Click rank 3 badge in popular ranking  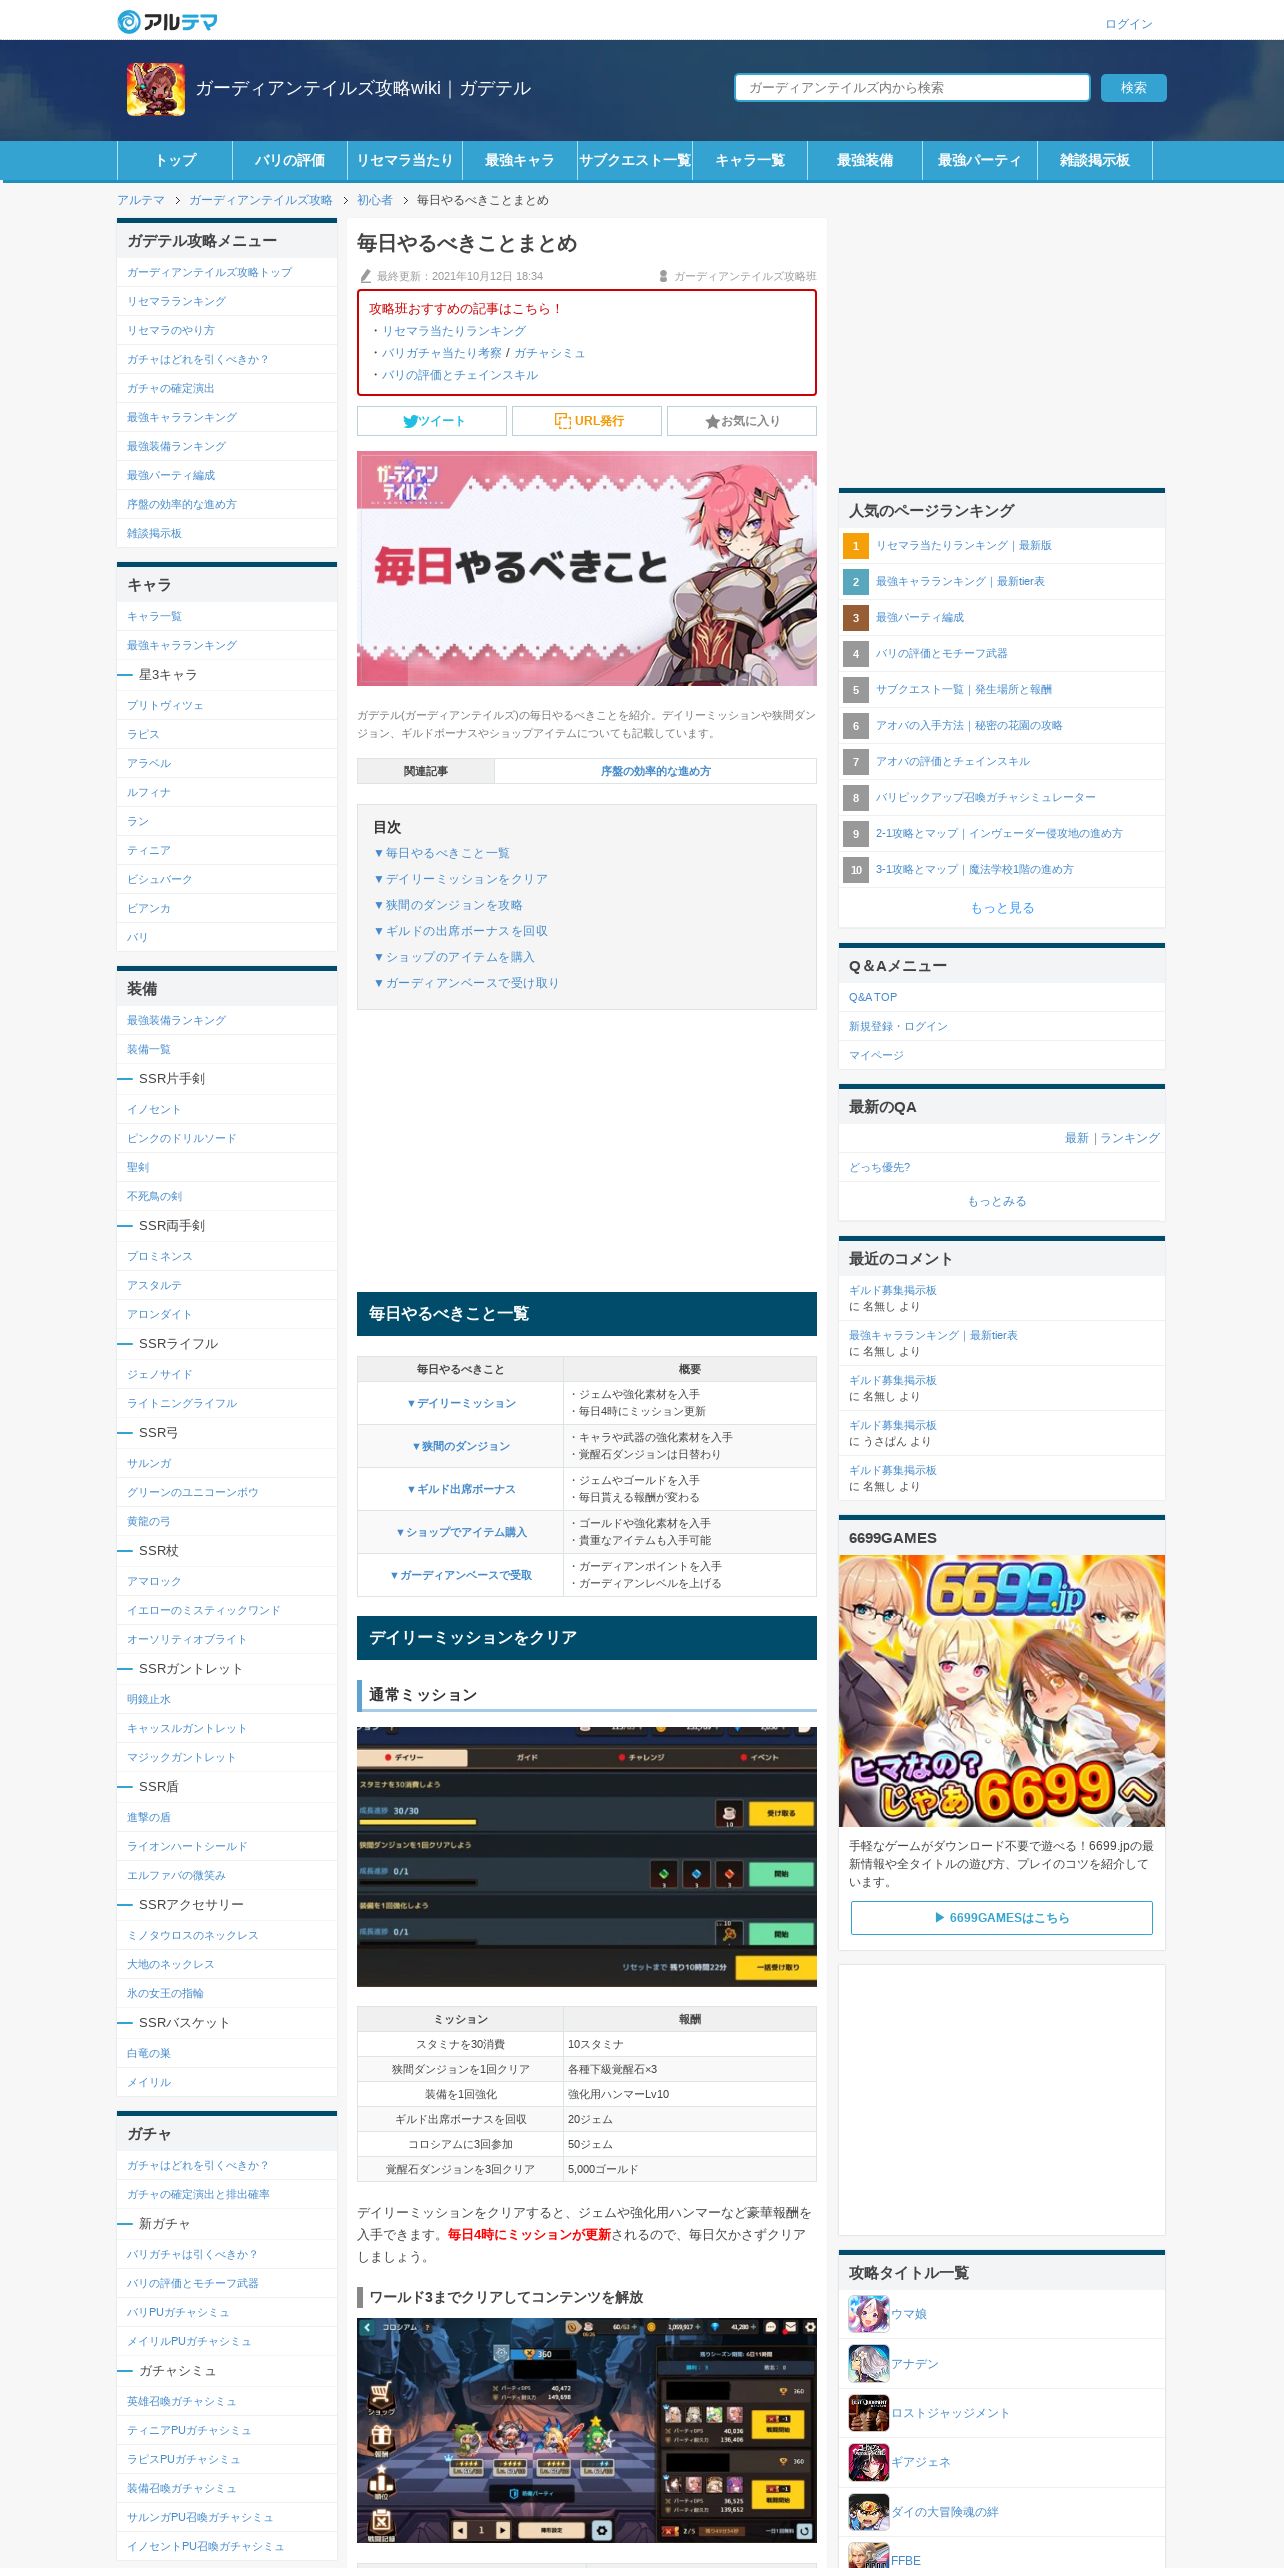pos(856,618)
